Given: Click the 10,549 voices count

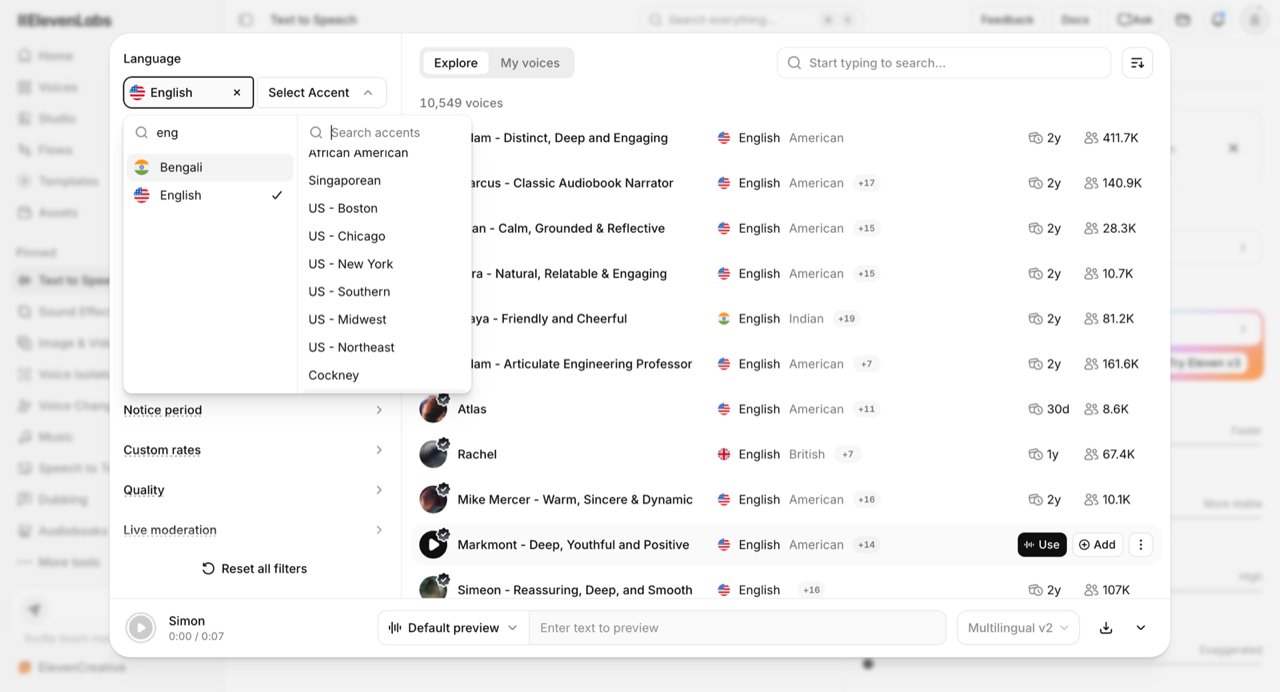Looking at the screenshot, I should point(461,103).
